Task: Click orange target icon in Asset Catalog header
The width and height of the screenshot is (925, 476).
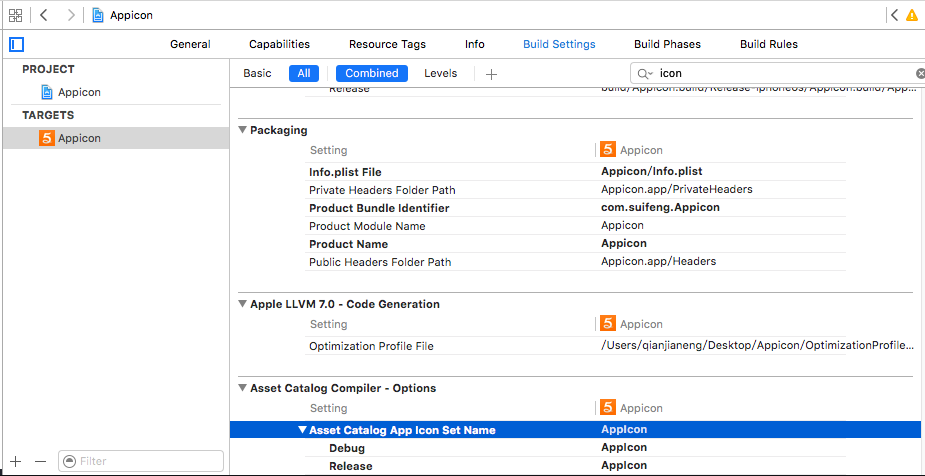Action: [608, 407]
